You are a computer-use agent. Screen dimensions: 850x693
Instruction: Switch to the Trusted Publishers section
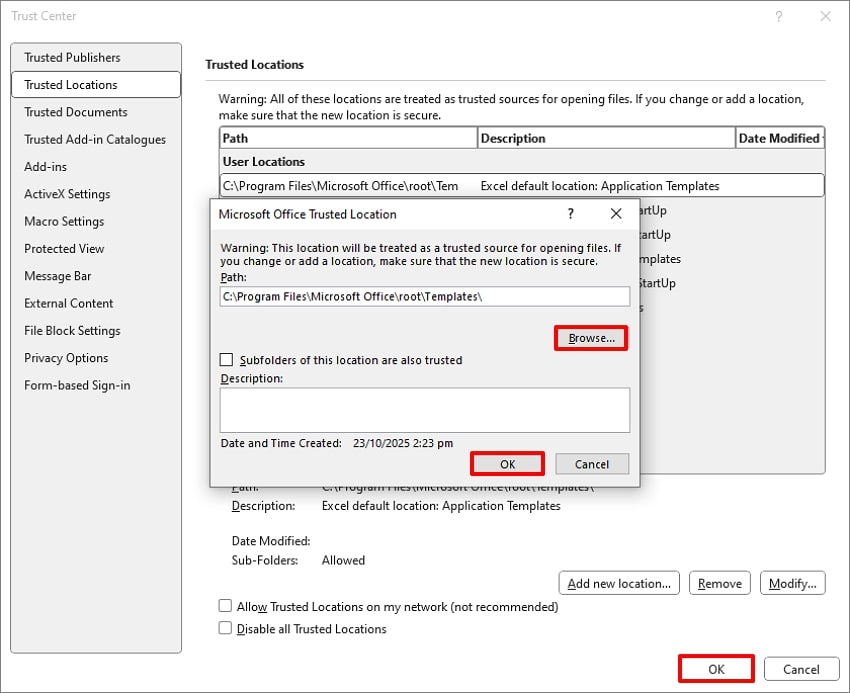[72, 57]
